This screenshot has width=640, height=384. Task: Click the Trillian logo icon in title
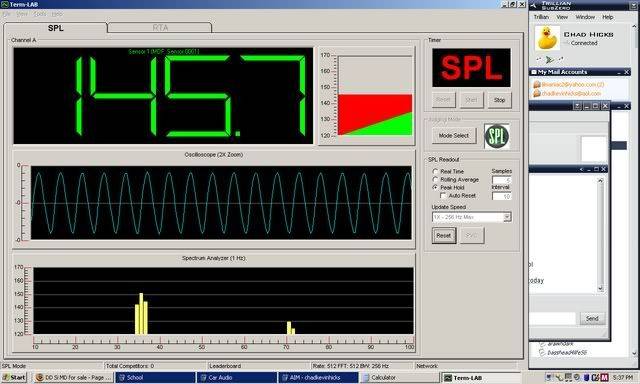(x=533, y=5)
